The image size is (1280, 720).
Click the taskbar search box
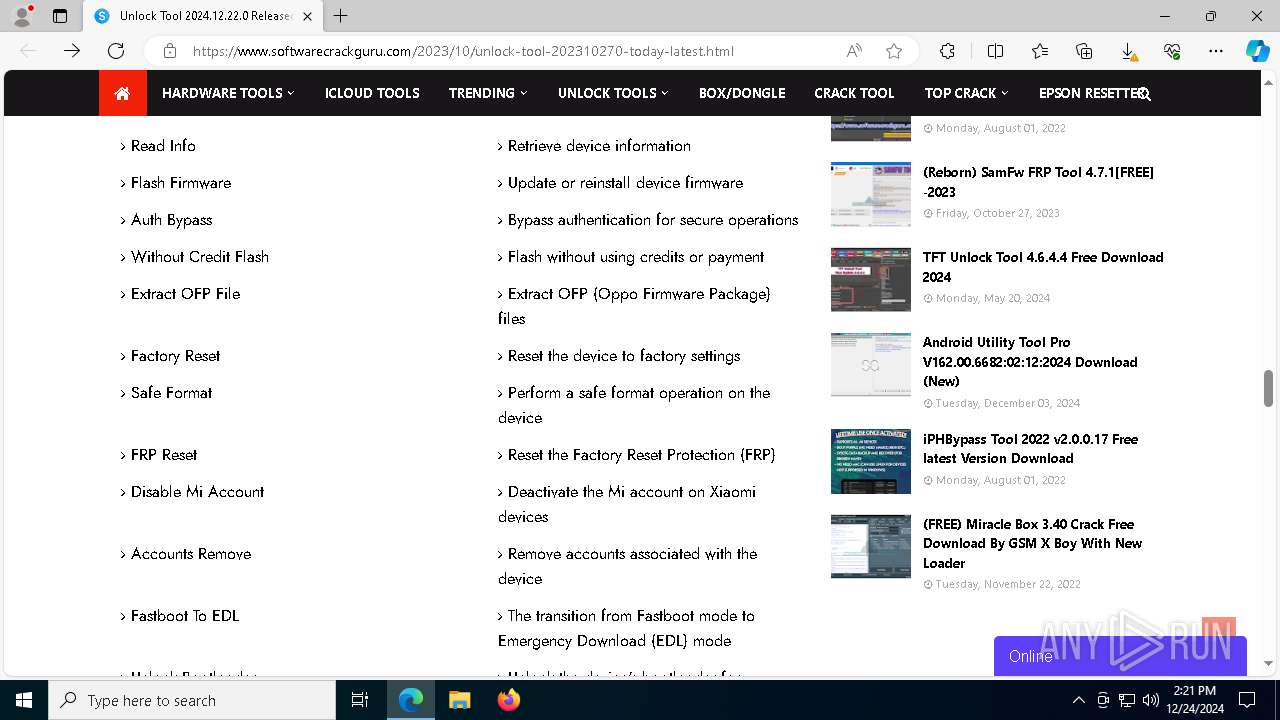(192, 700)
